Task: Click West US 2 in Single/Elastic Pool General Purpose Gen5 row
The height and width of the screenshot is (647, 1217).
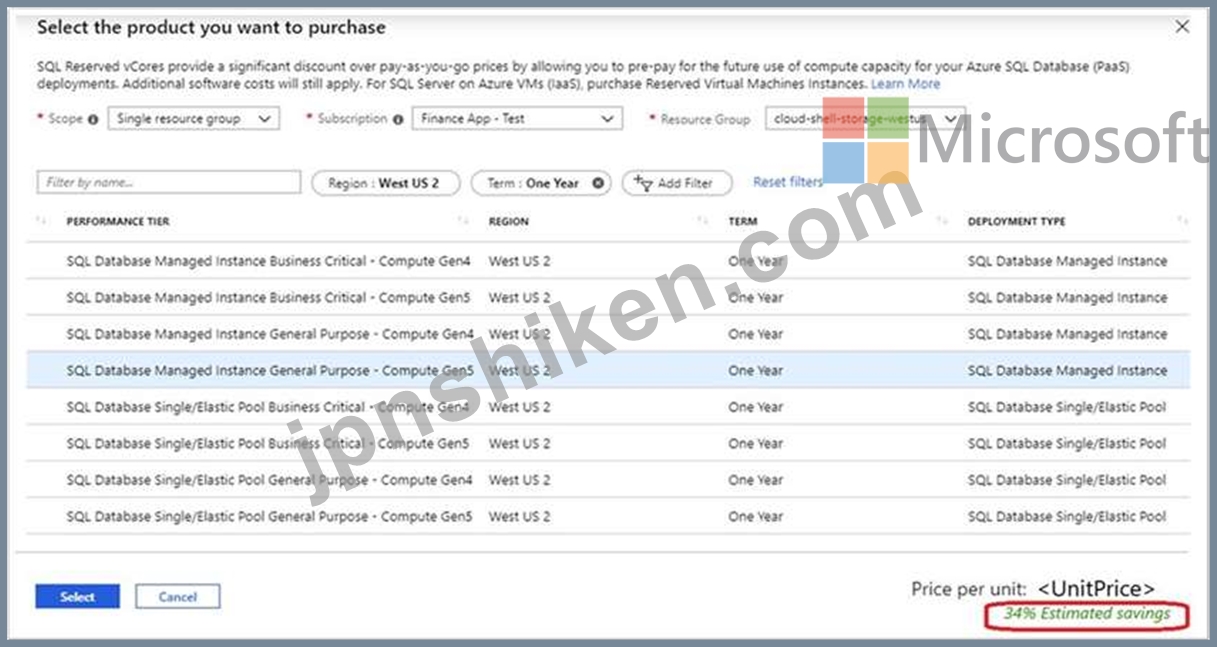Action: pyautogui.click(x=519, y=517)
